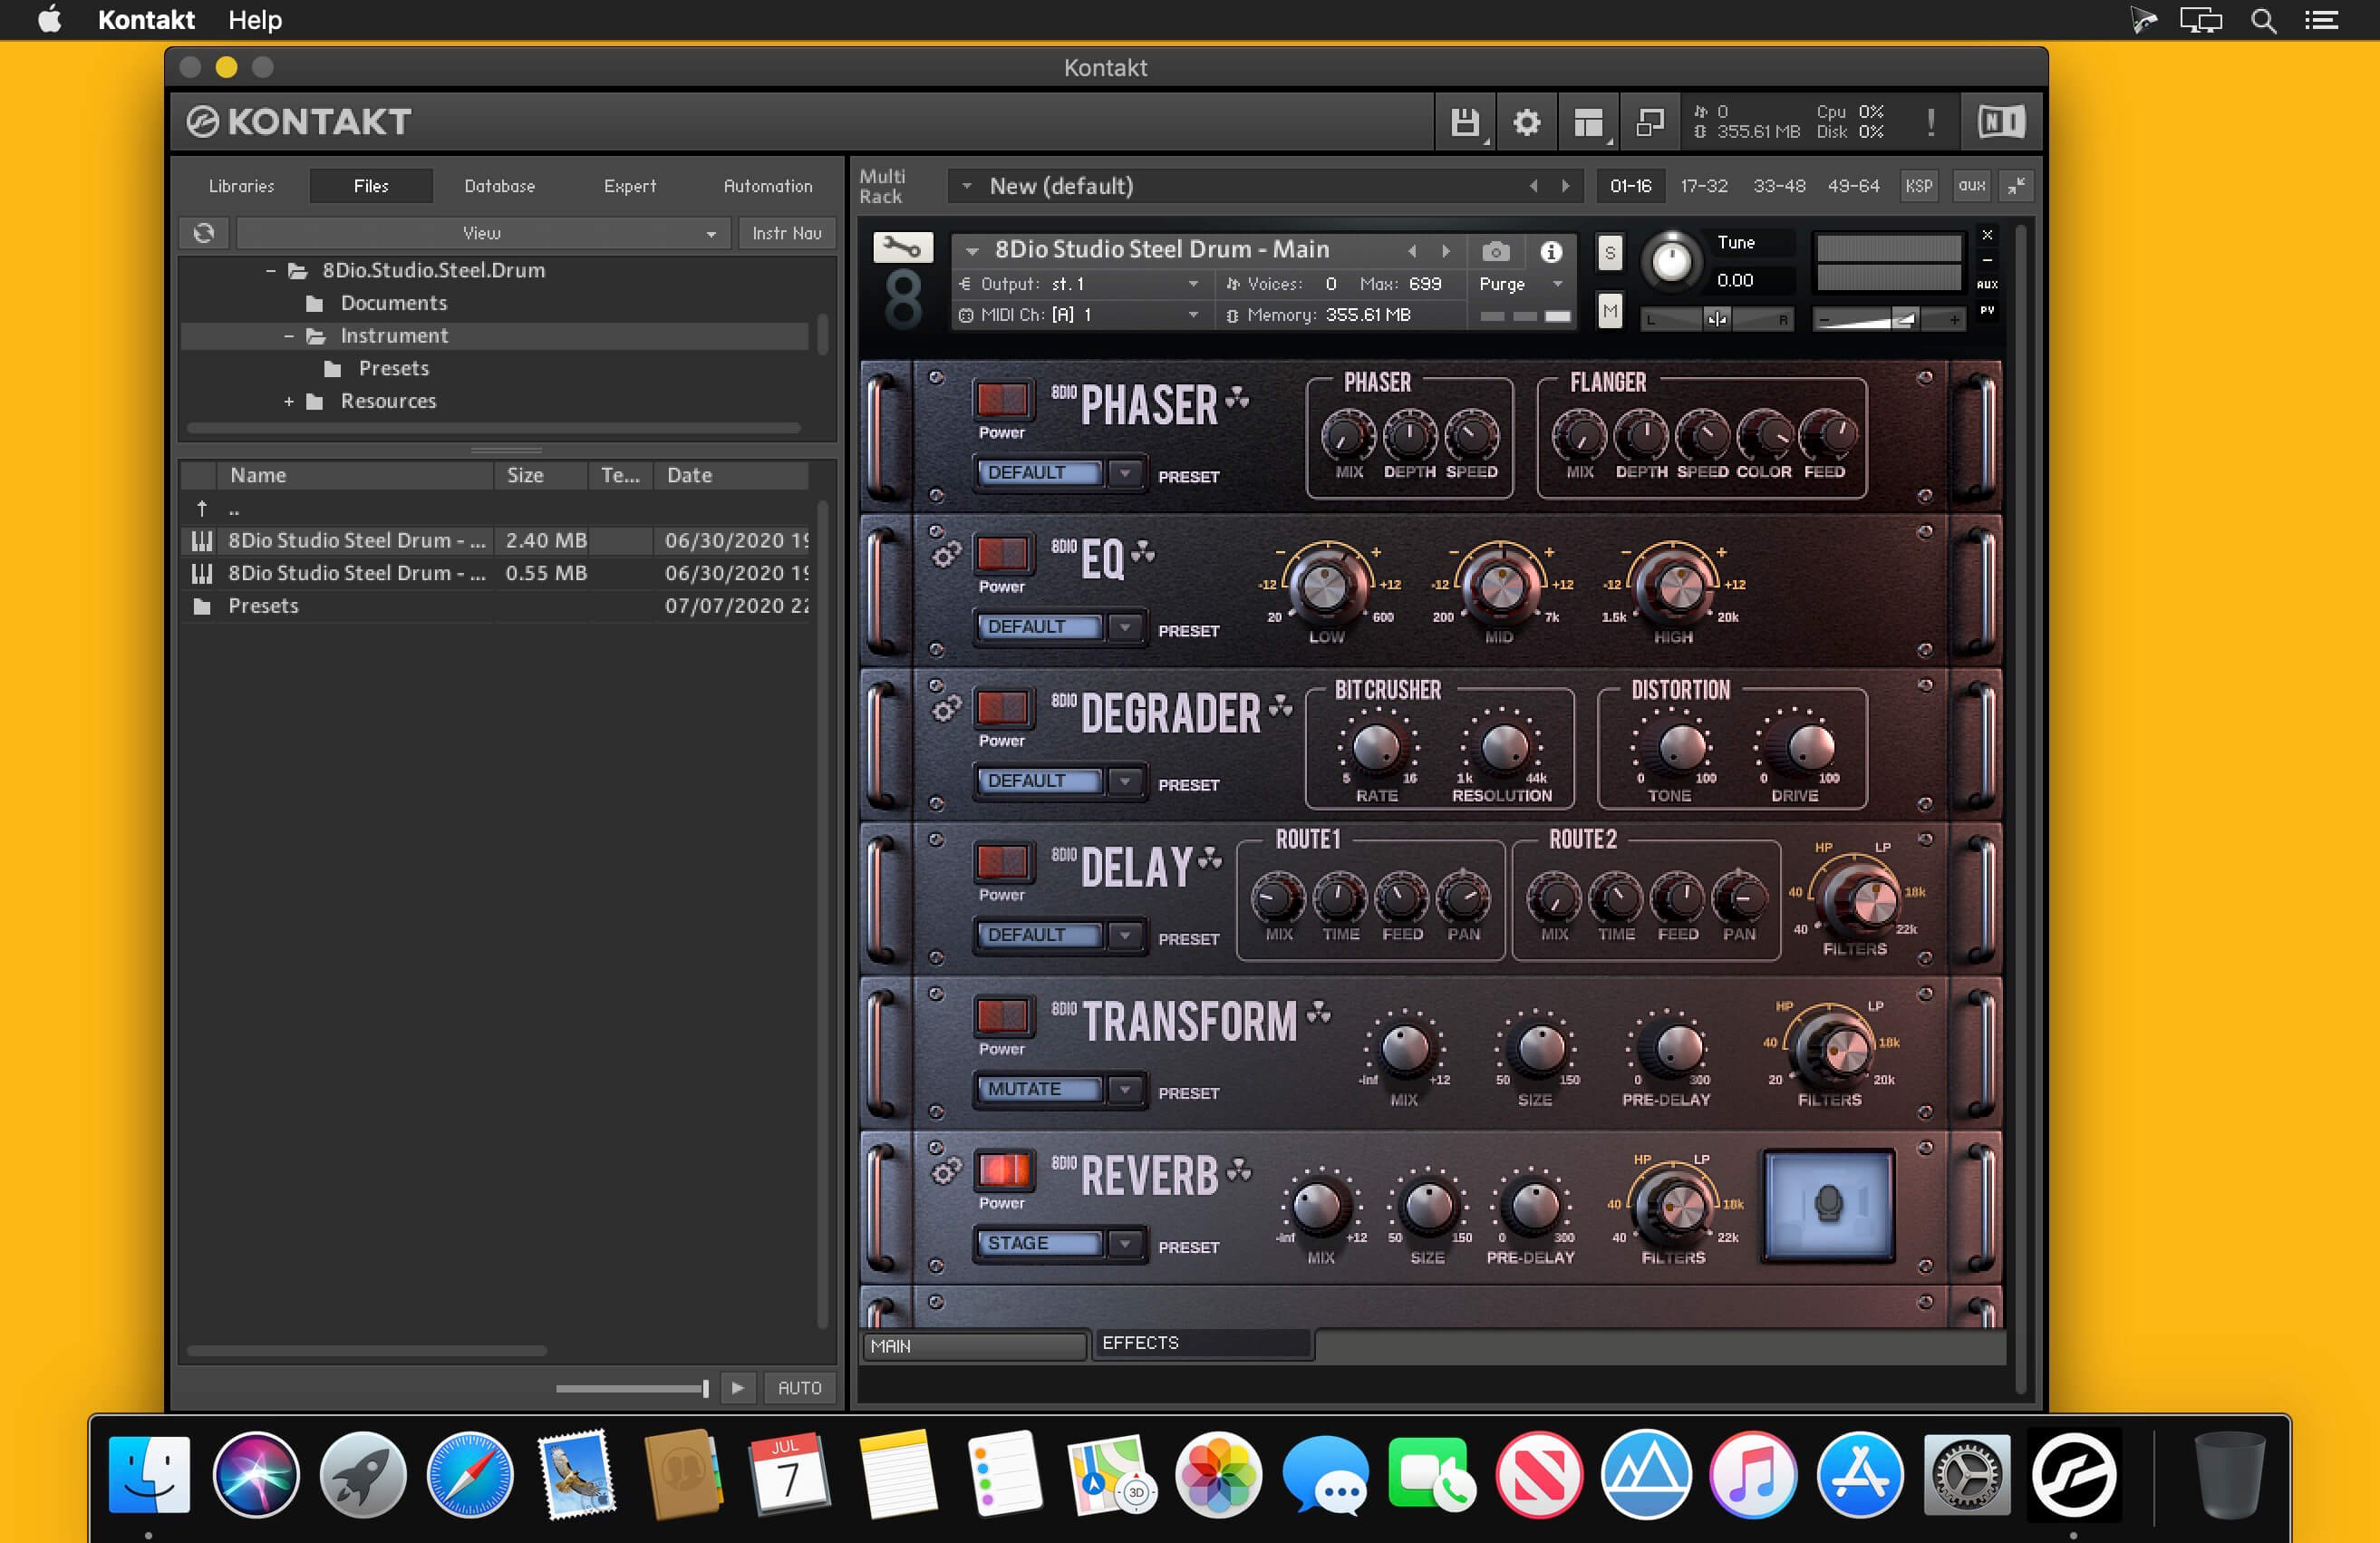This screenshot has width=2380, height=1543.
Task: Click the next instrument arrow beside 8Dio title
Action: click(1446, 251)
